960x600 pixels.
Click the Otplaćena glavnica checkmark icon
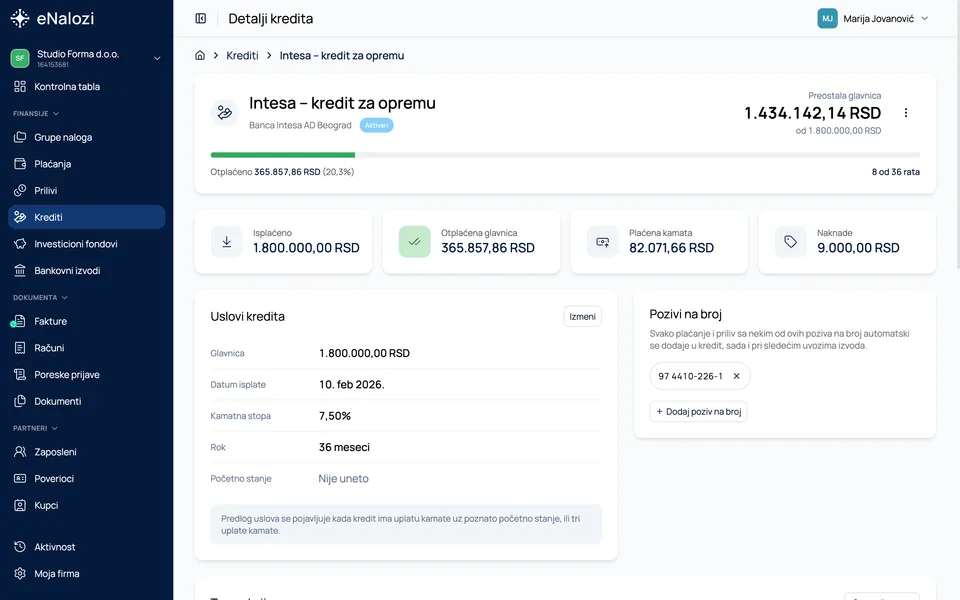[414, 242]
